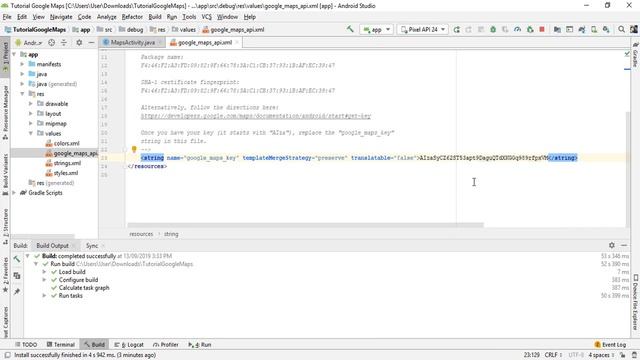Click the CRLF line separator indicator

(553, 355)
